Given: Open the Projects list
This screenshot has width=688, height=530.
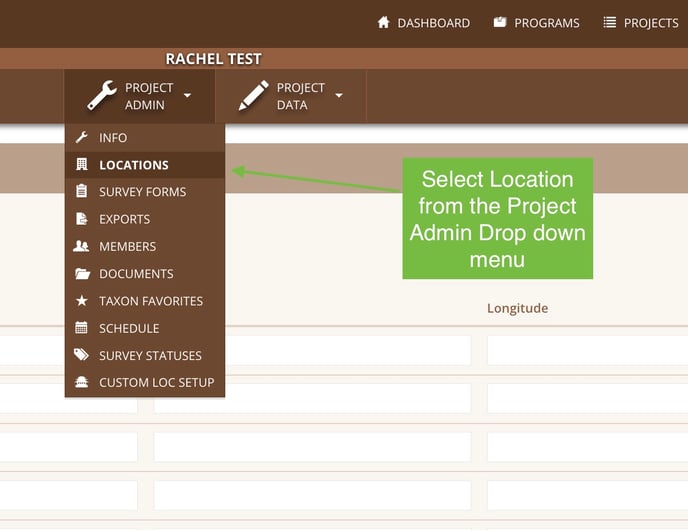Looking at the screenshot, I should pos(641,23).
